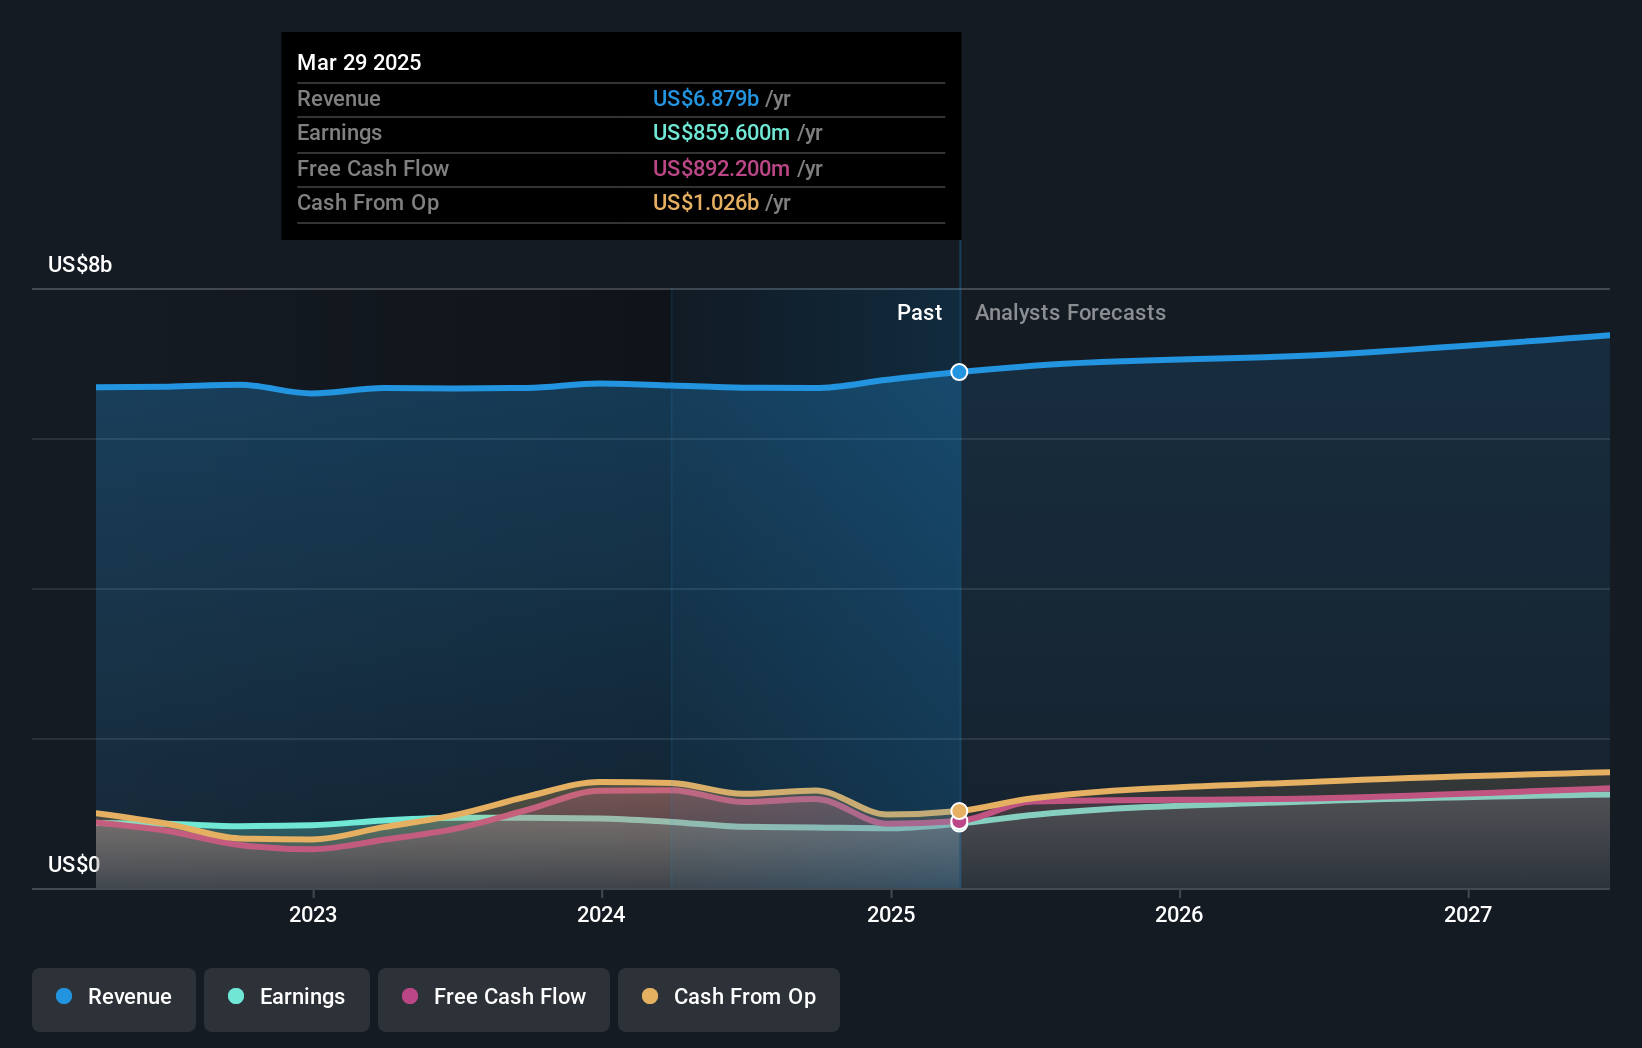Click the Cash From Op tooltip row label
Image resolution: width=1642 pixels, height=1048 pixels.
click(368, 202)
